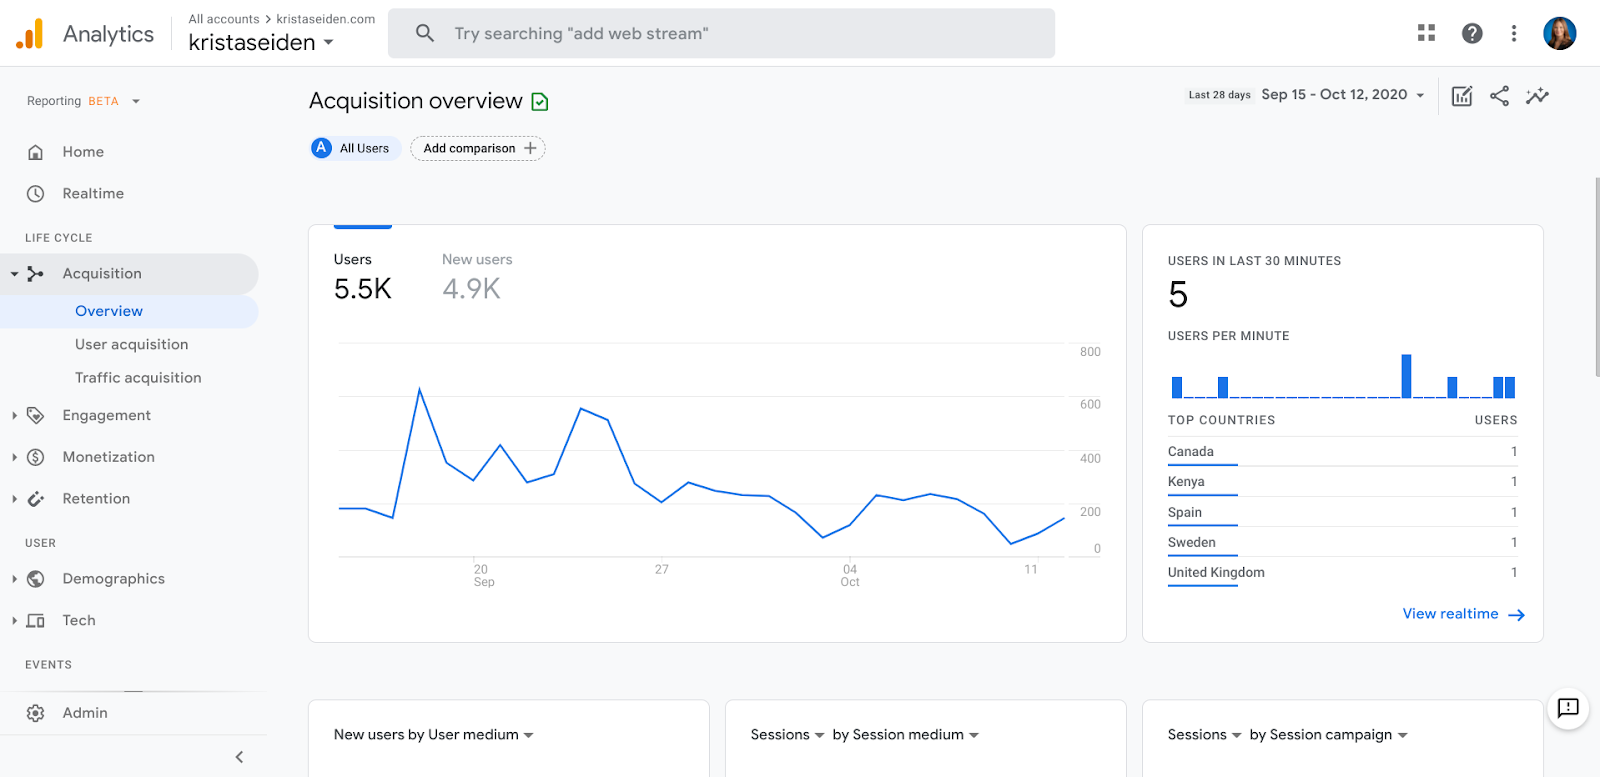Open the kristaseiden property selector dropdown
Image resolution: width=1600 pixels, height=777 pixels.
point(261,43)
